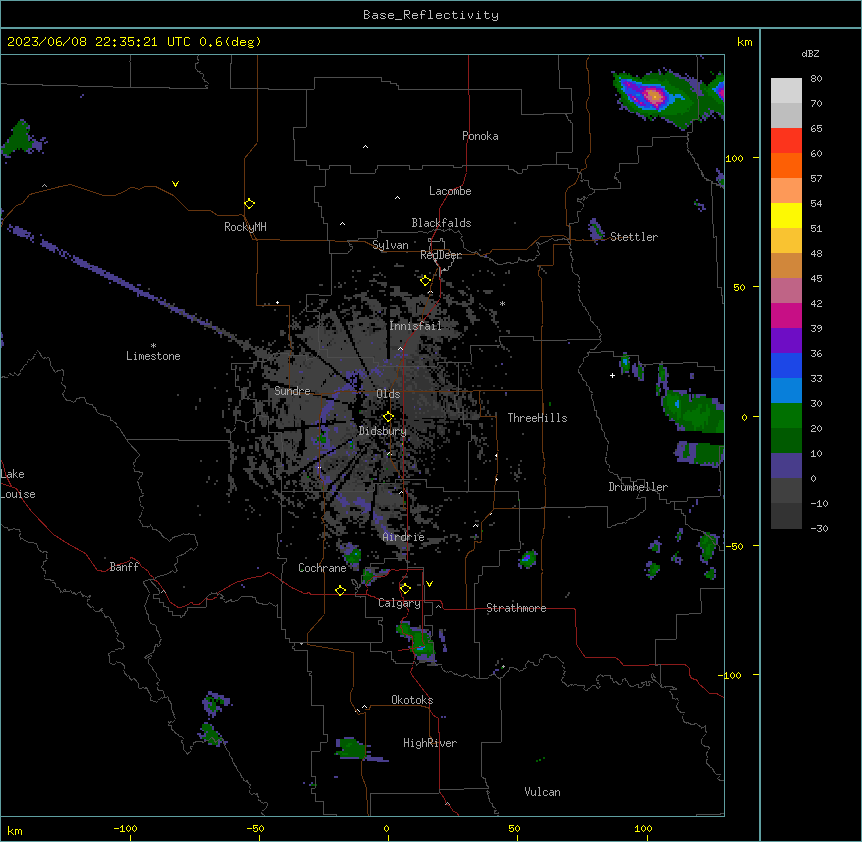The image size is (862, 842).
Task: Select the purple legend band between 39 and 36
Action: click(786, 340)
